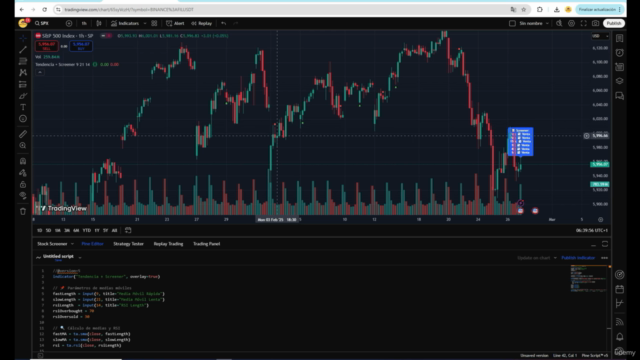Image resolution: width=640 pixels, height=360 pixels.
Task: Open the watchlist panel icon
Action: [x=620, y=38]
